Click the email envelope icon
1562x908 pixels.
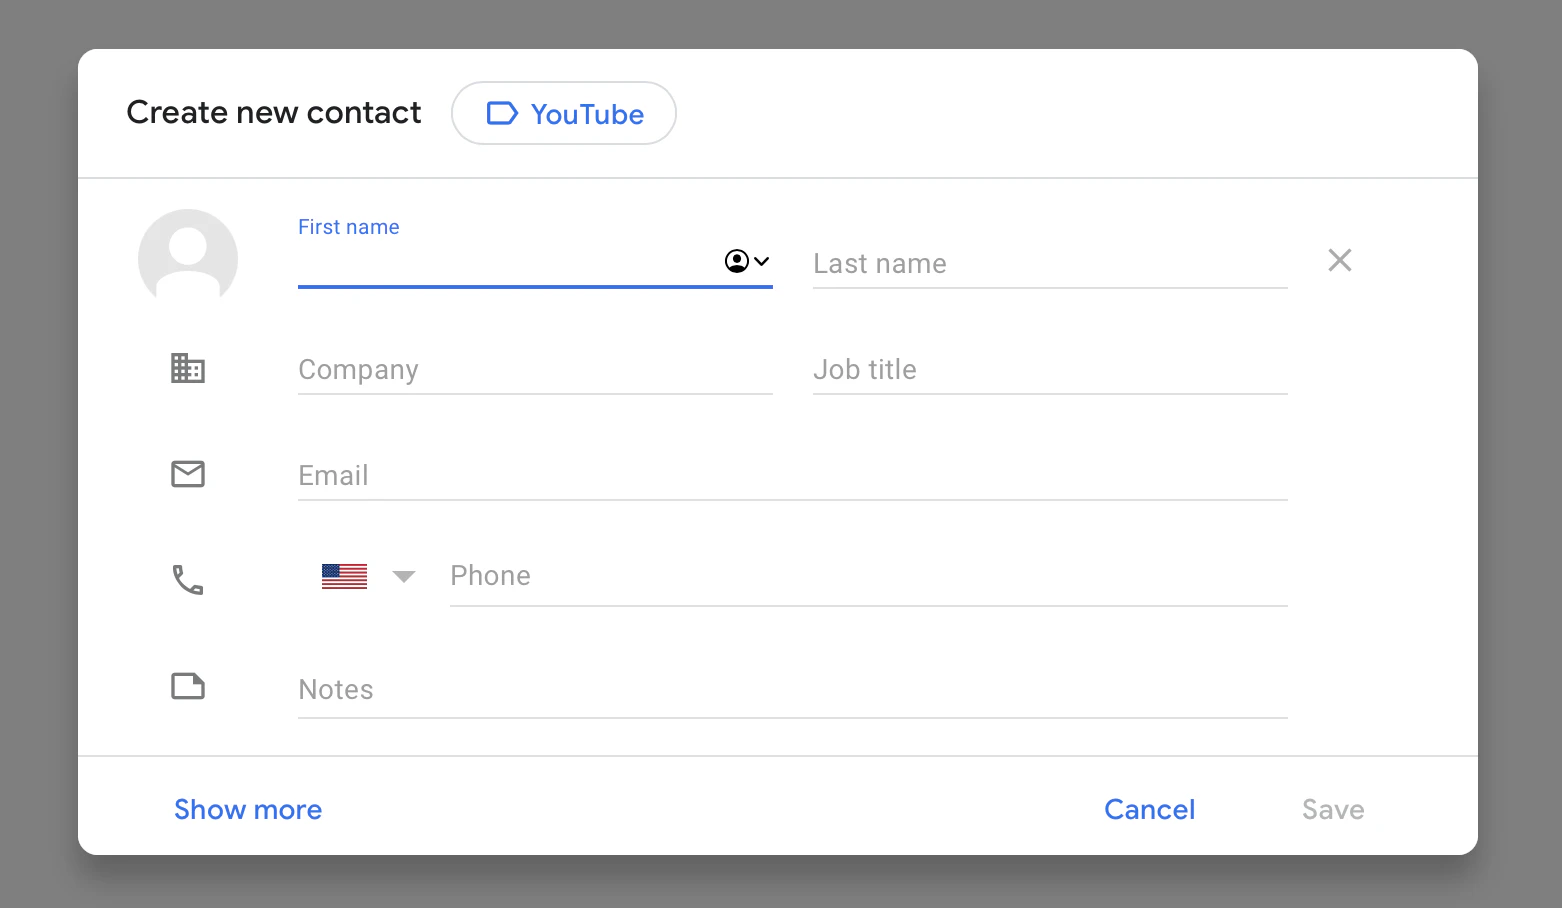pyautogui.click(x=188, y=474)
